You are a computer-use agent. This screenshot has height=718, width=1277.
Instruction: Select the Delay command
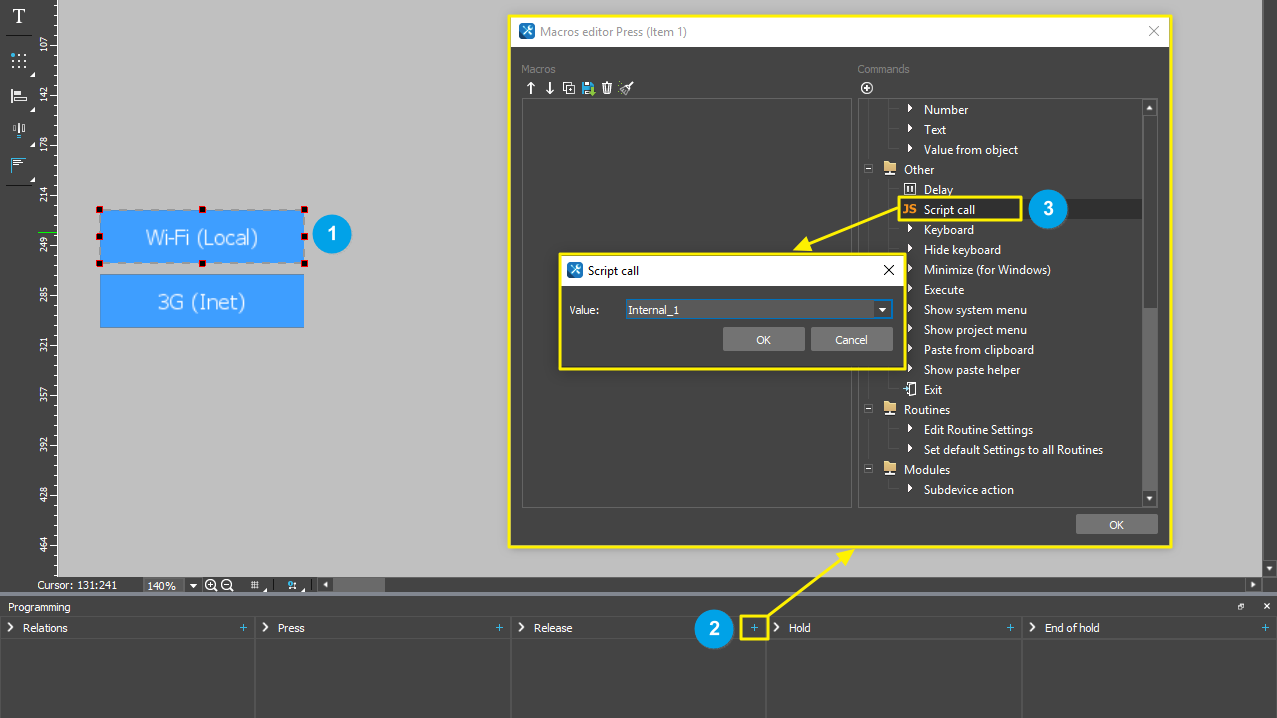pos(938,190)
